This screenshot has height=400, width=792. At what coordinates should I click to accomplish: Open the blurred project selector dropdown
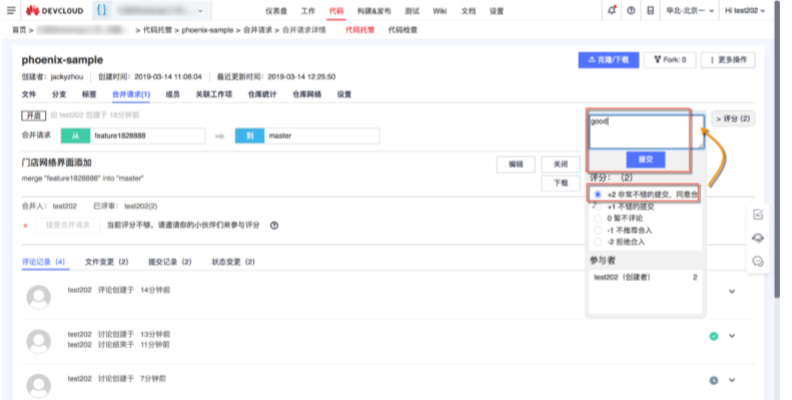pyautogui.click(x=159, y=11)
